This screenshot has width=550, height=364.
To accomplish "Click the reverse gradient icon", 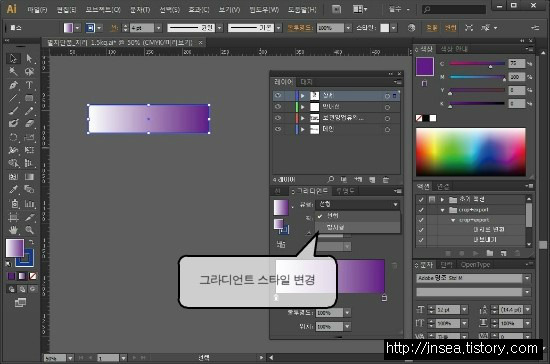I will [x=281, y=244].
